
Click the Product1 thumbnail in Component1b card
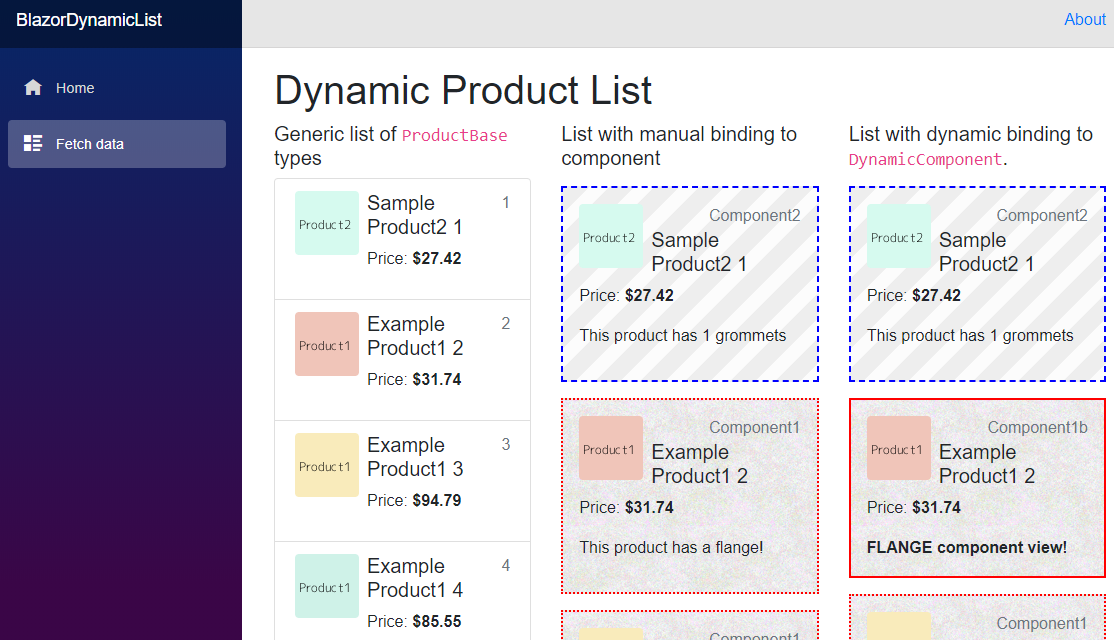pos(899,448)
